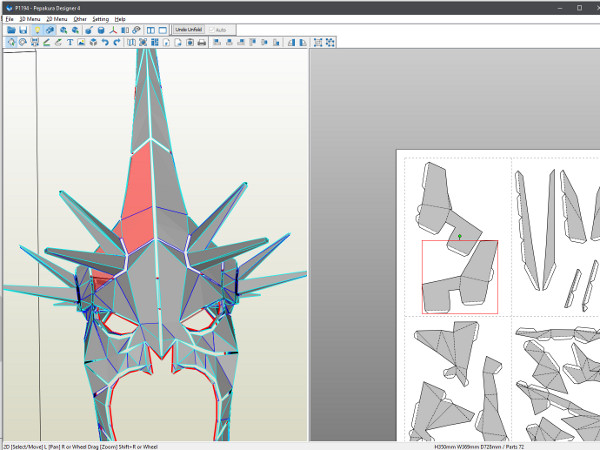Switch to single-pane view layout
Image resolution: width=600 pixels, height=450 pixels.
(x=163, y=30)
